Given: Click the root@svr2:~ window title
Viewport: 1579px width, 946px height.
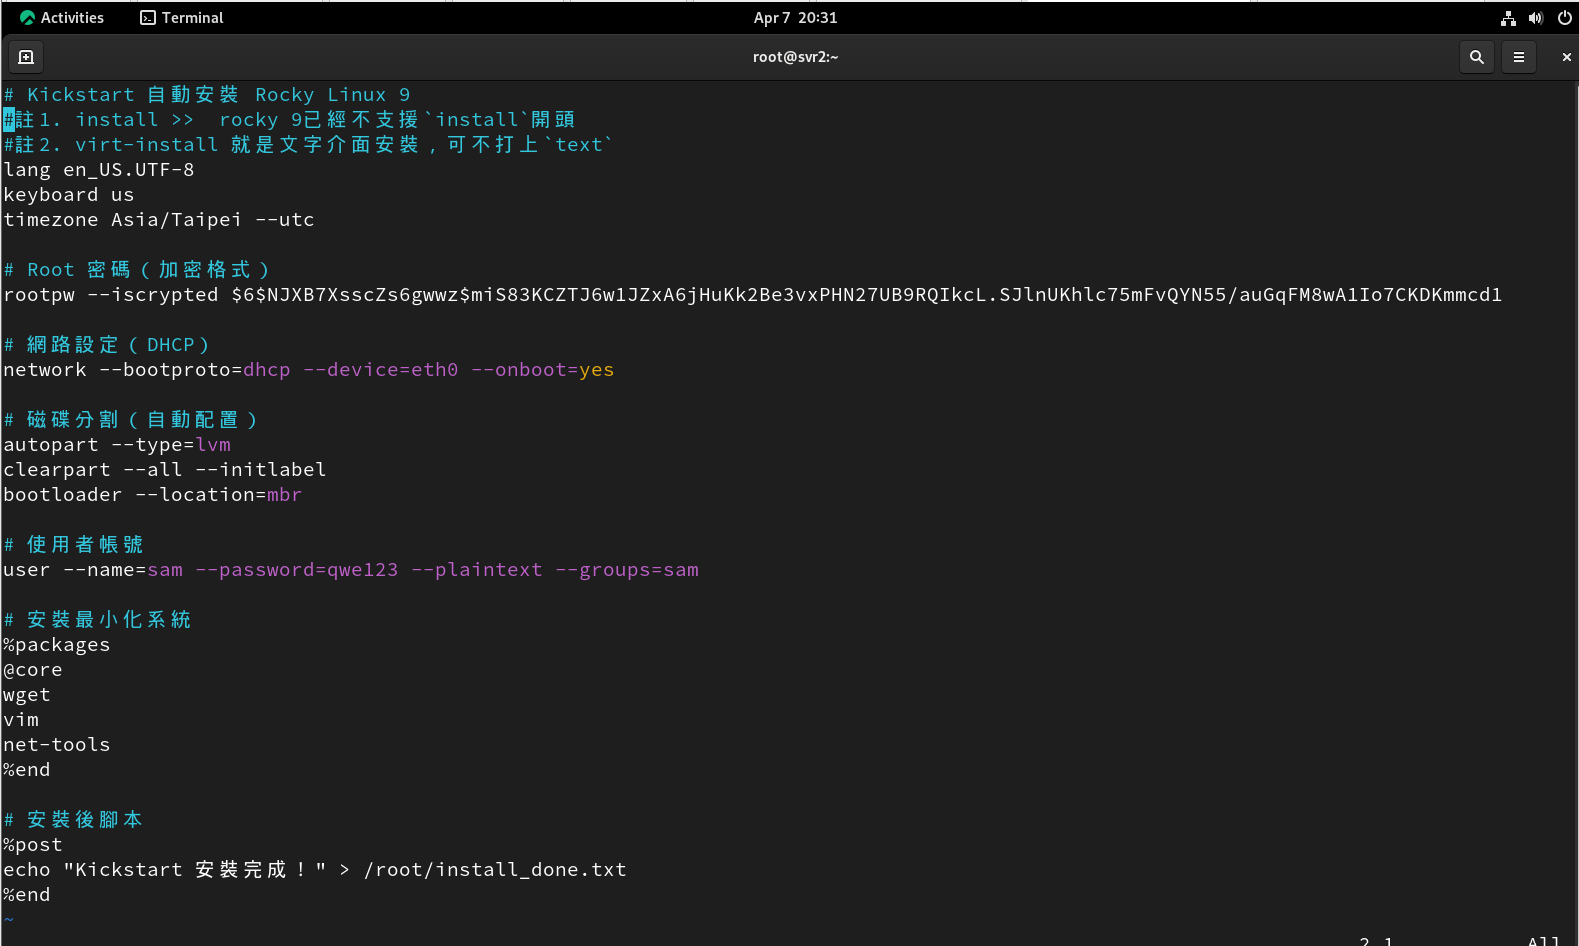Looking at the screenshot, I should [x=795, y=57].
